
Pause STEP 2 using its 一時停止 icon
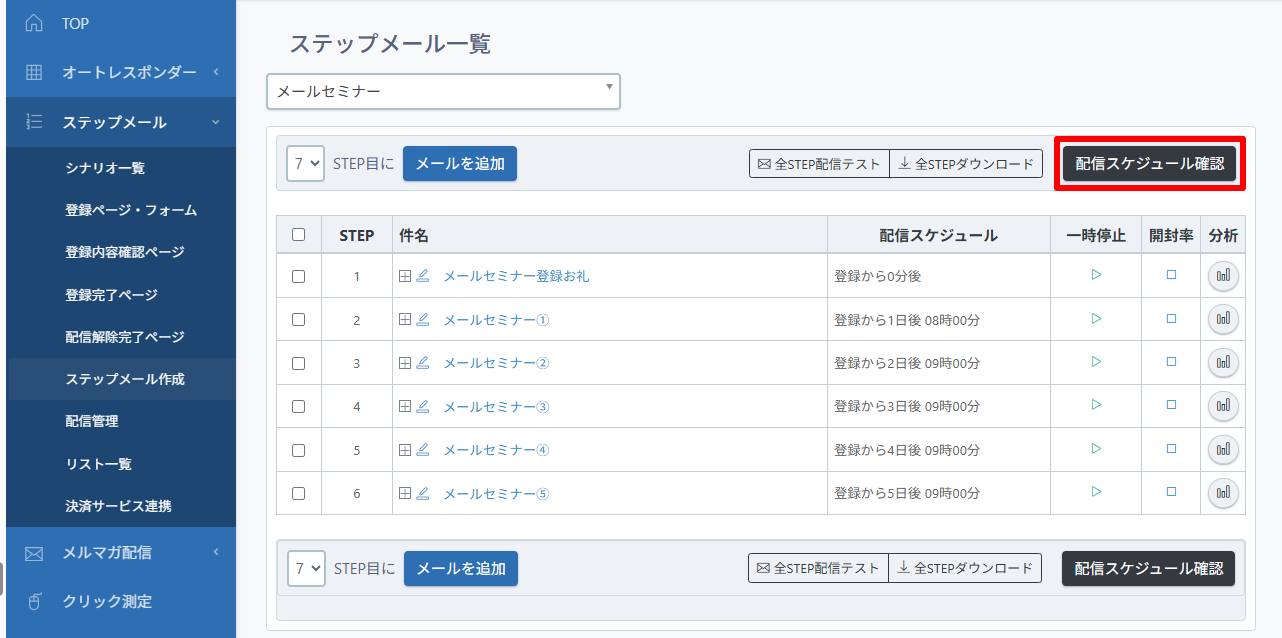(x=1096, y=318)
